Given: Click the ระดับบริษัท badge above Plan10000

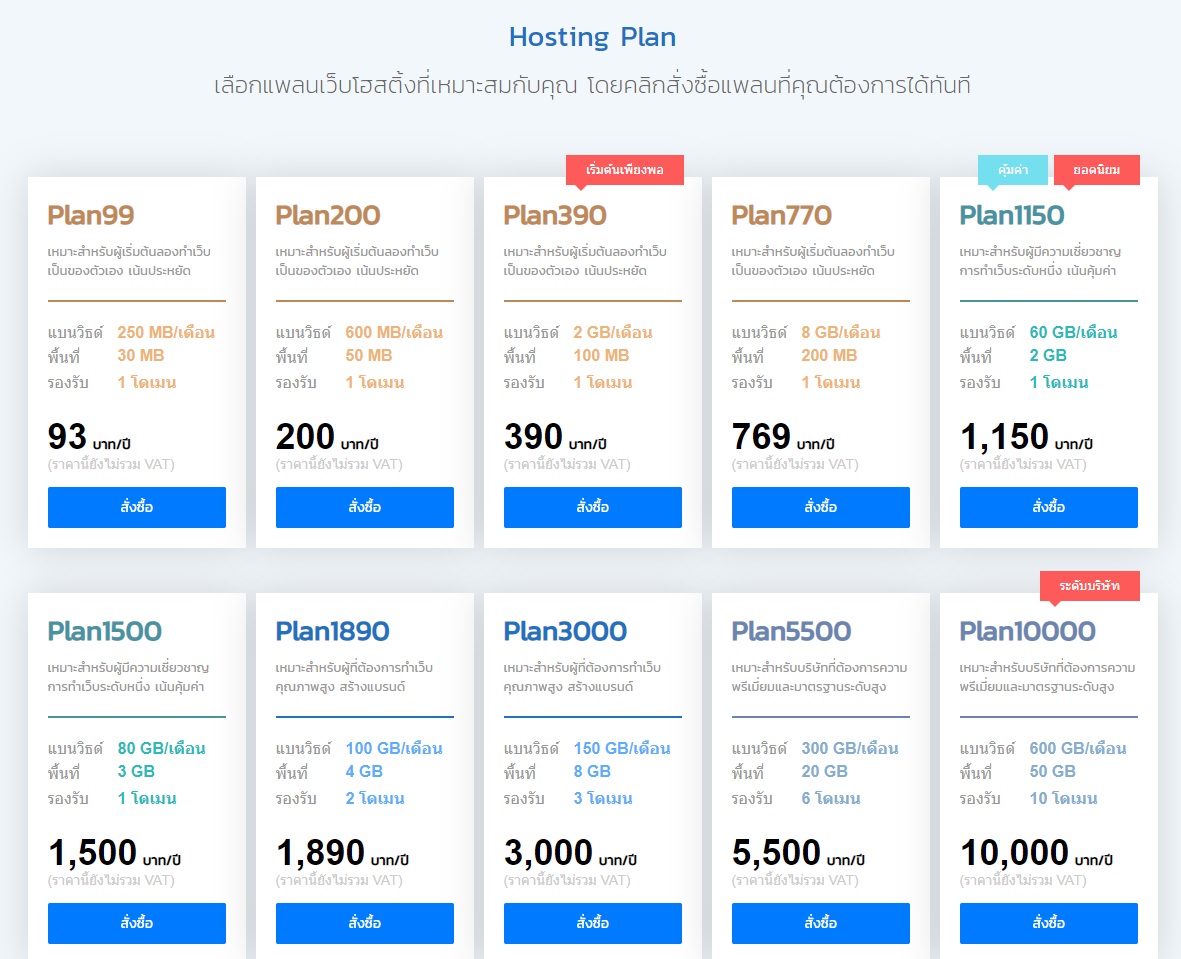Looking at the screenshot, I should point(1088,586).
